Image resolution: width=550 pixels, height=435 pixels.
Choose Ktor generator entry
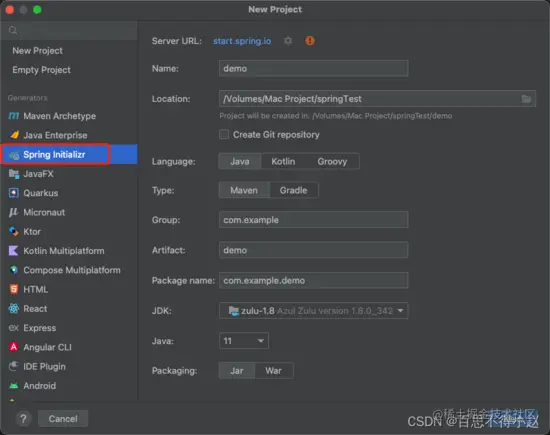(x=69, y=232)
